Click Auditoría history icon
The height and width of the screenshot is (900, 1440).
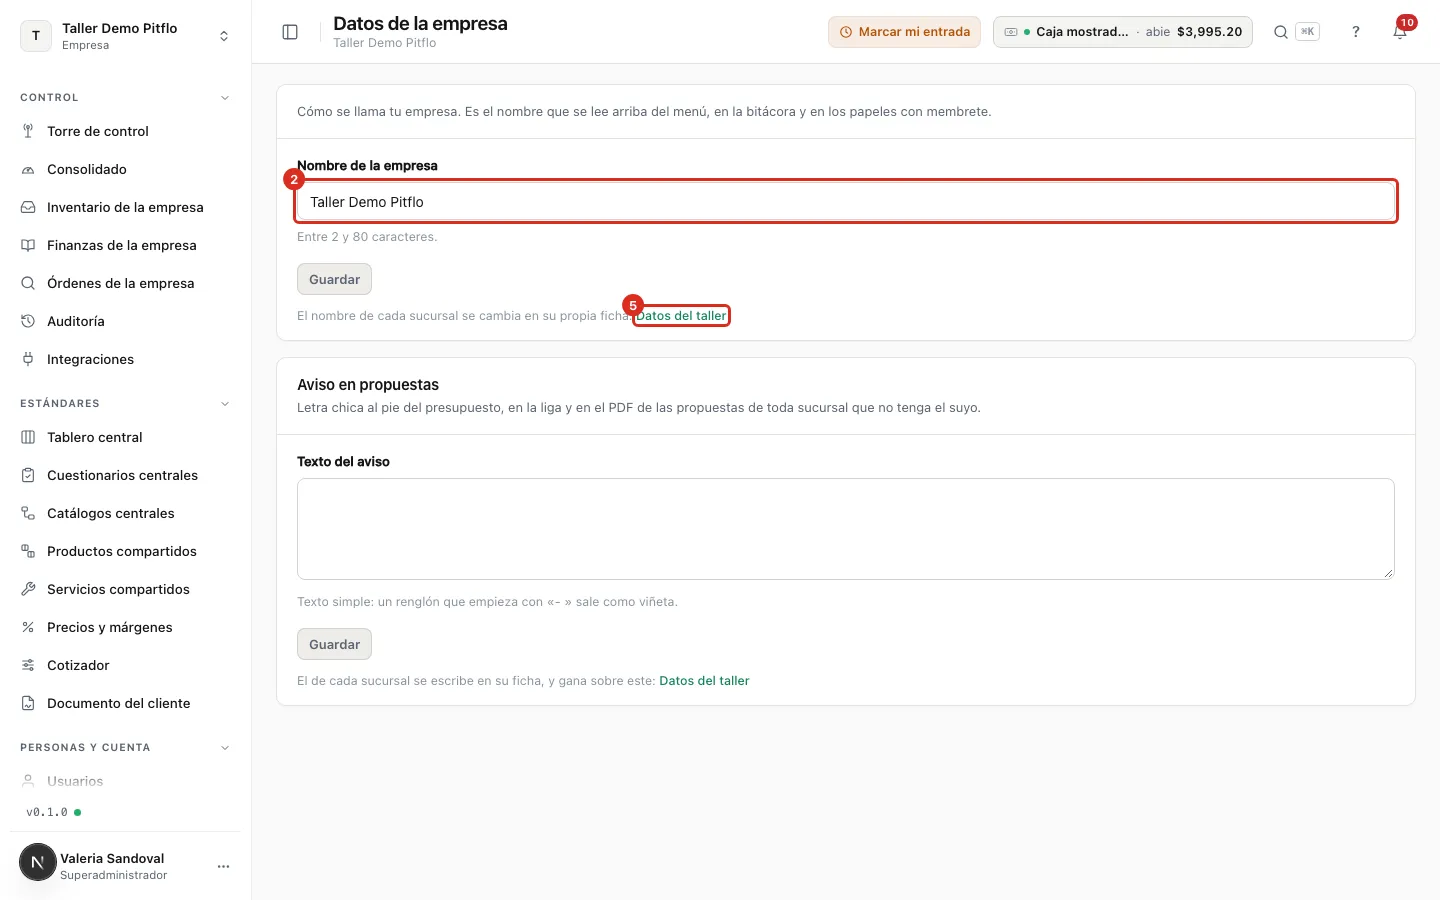point(28,321)
